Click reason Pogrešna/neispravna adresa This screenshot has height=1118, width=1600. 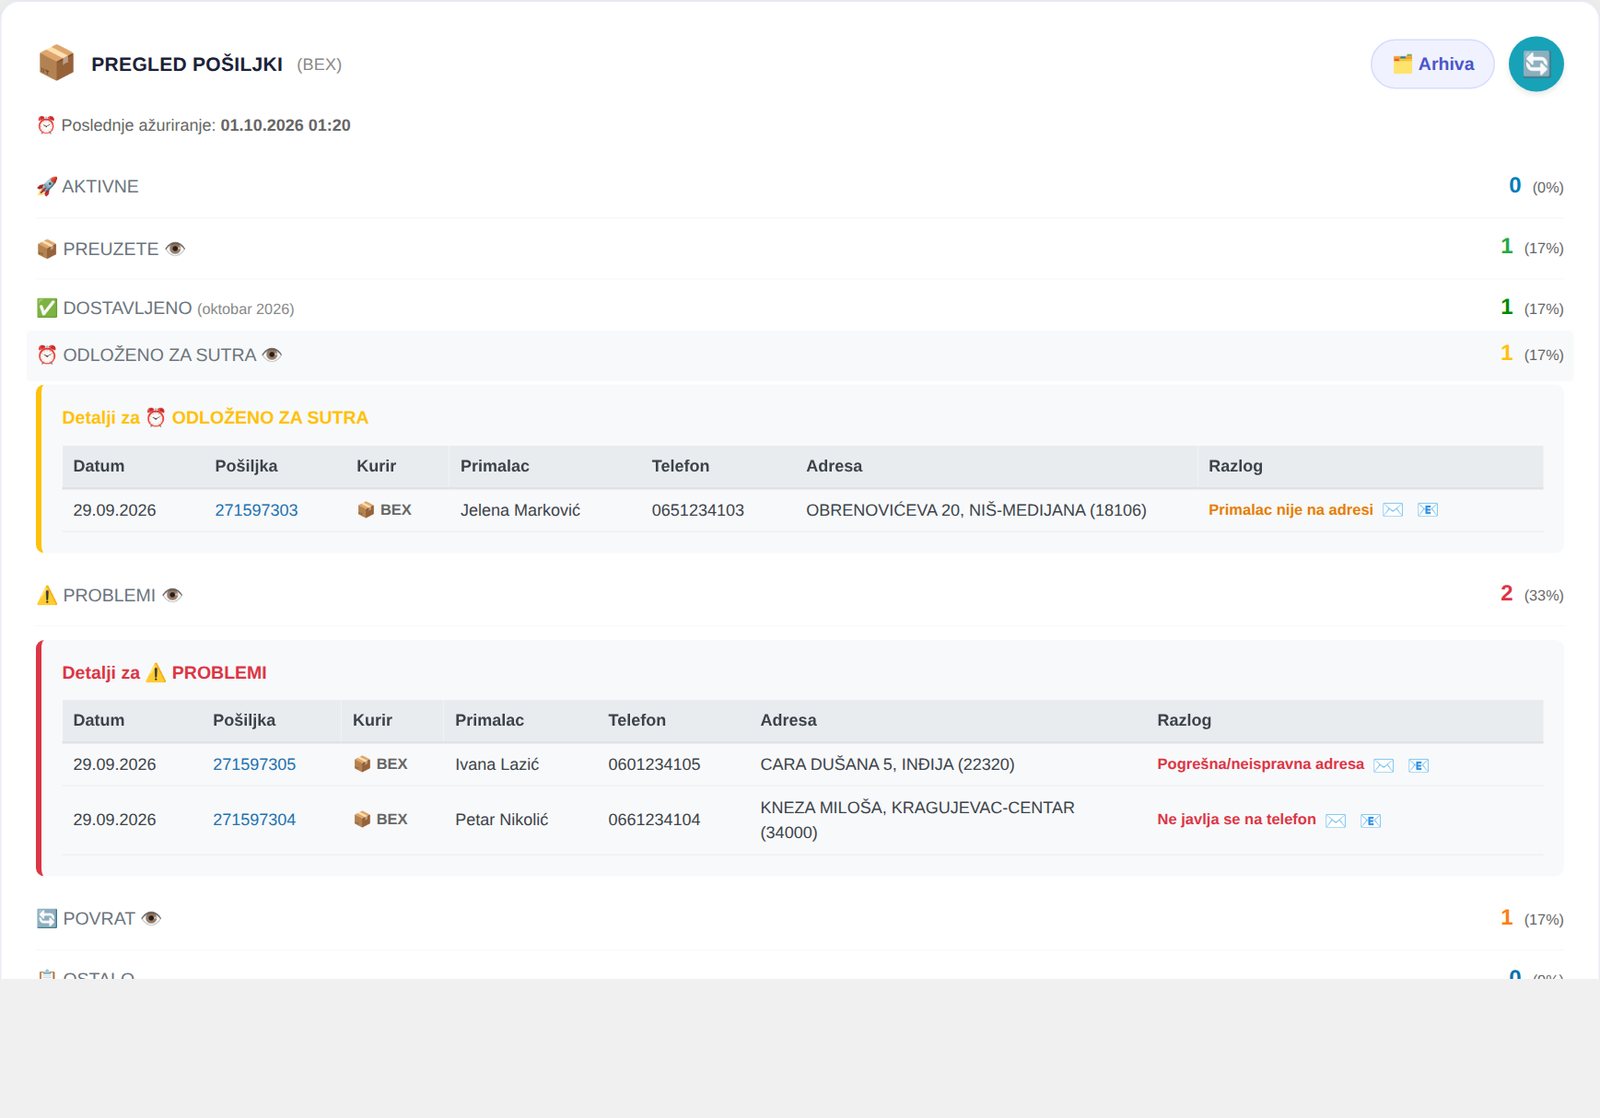click(1260, 764)
